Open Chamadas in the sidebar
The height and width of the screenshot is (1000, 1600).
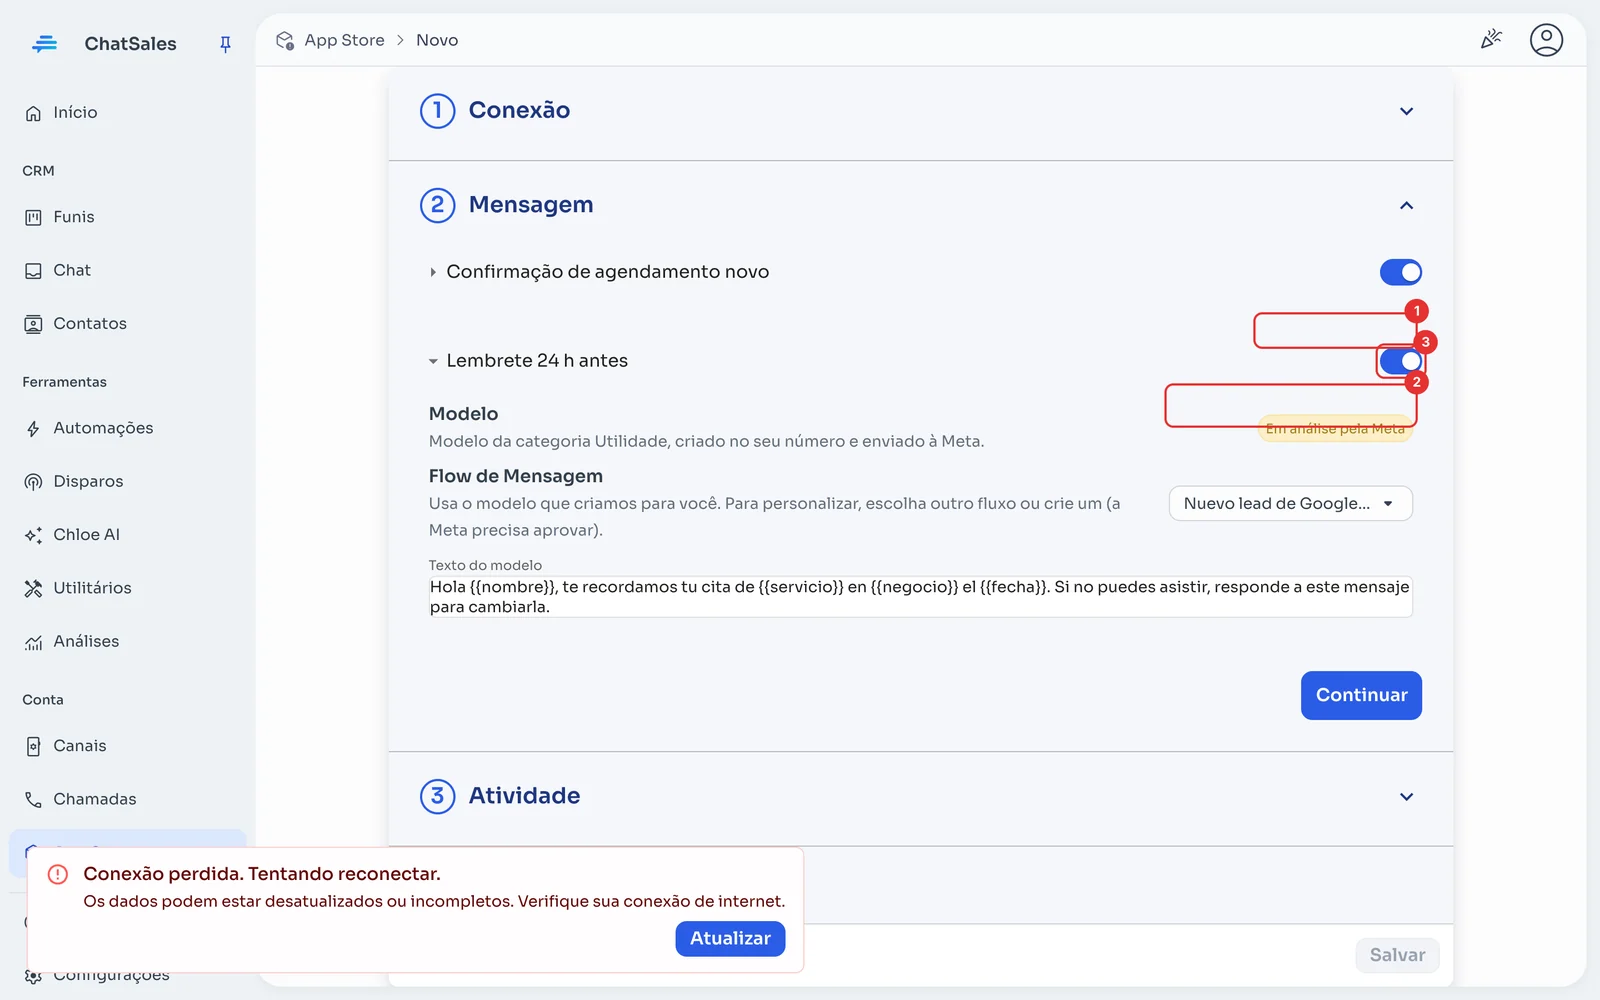95,799
